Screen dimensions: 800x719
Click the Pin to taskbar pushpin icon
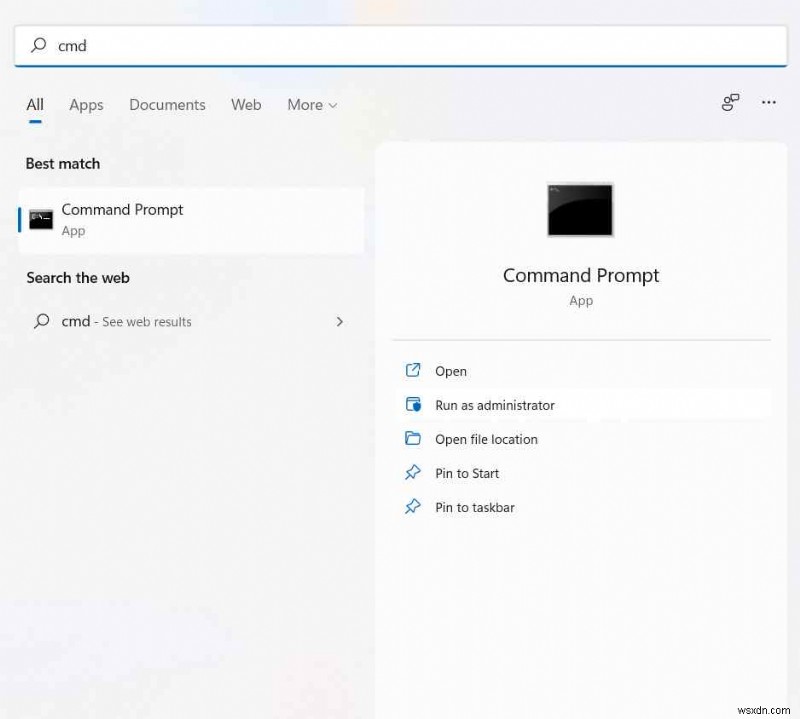point(413,507)
